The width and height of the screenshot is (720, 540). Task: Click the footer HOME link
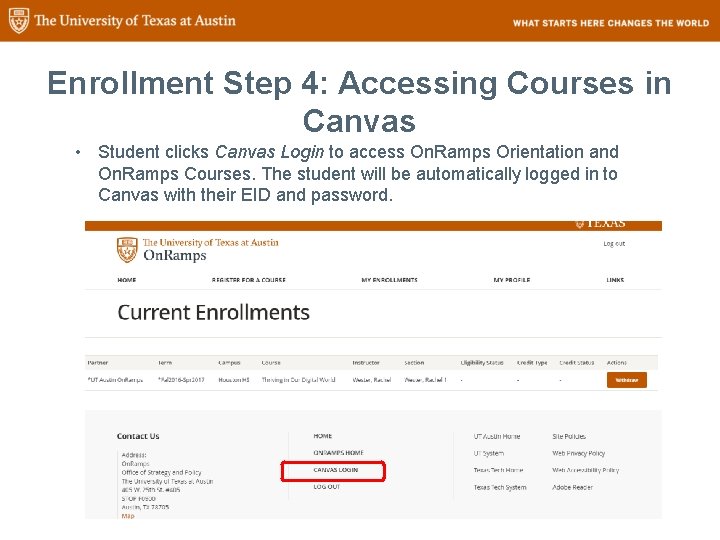(x=323, y=436)
